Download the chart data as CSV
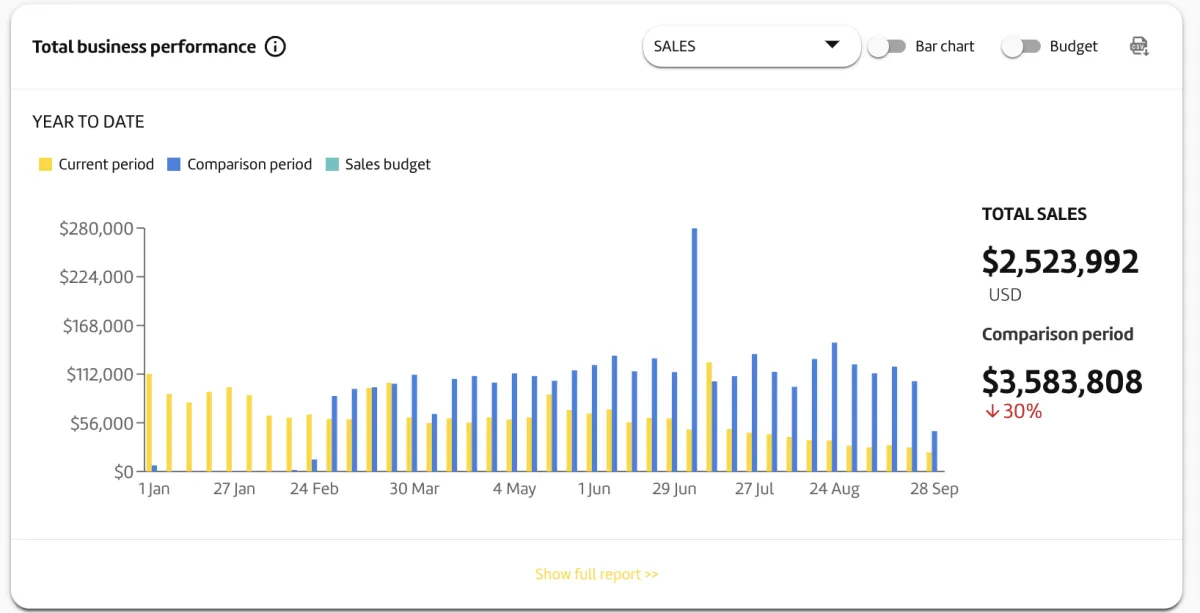This screenshot has height=613, width=1200. click(x=1139, y=46)
